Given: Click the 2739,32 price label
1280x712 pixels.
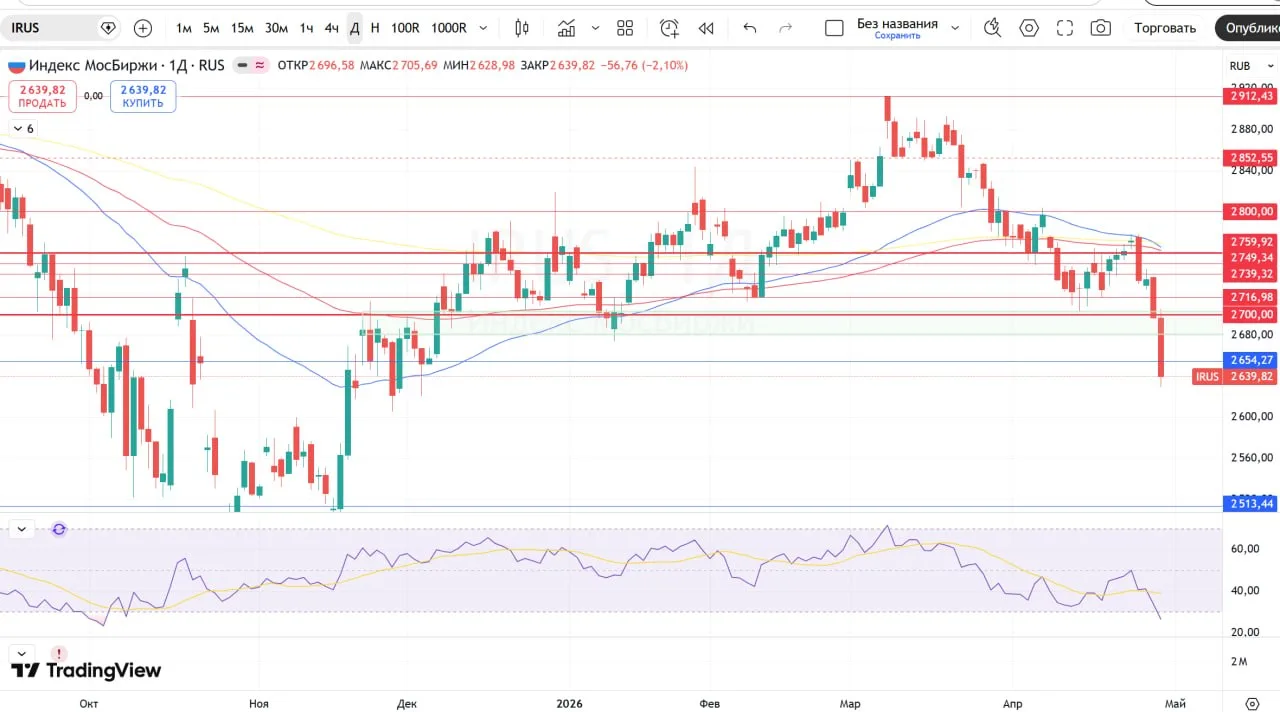Looking at the screenshot, I should (1250, 274).
